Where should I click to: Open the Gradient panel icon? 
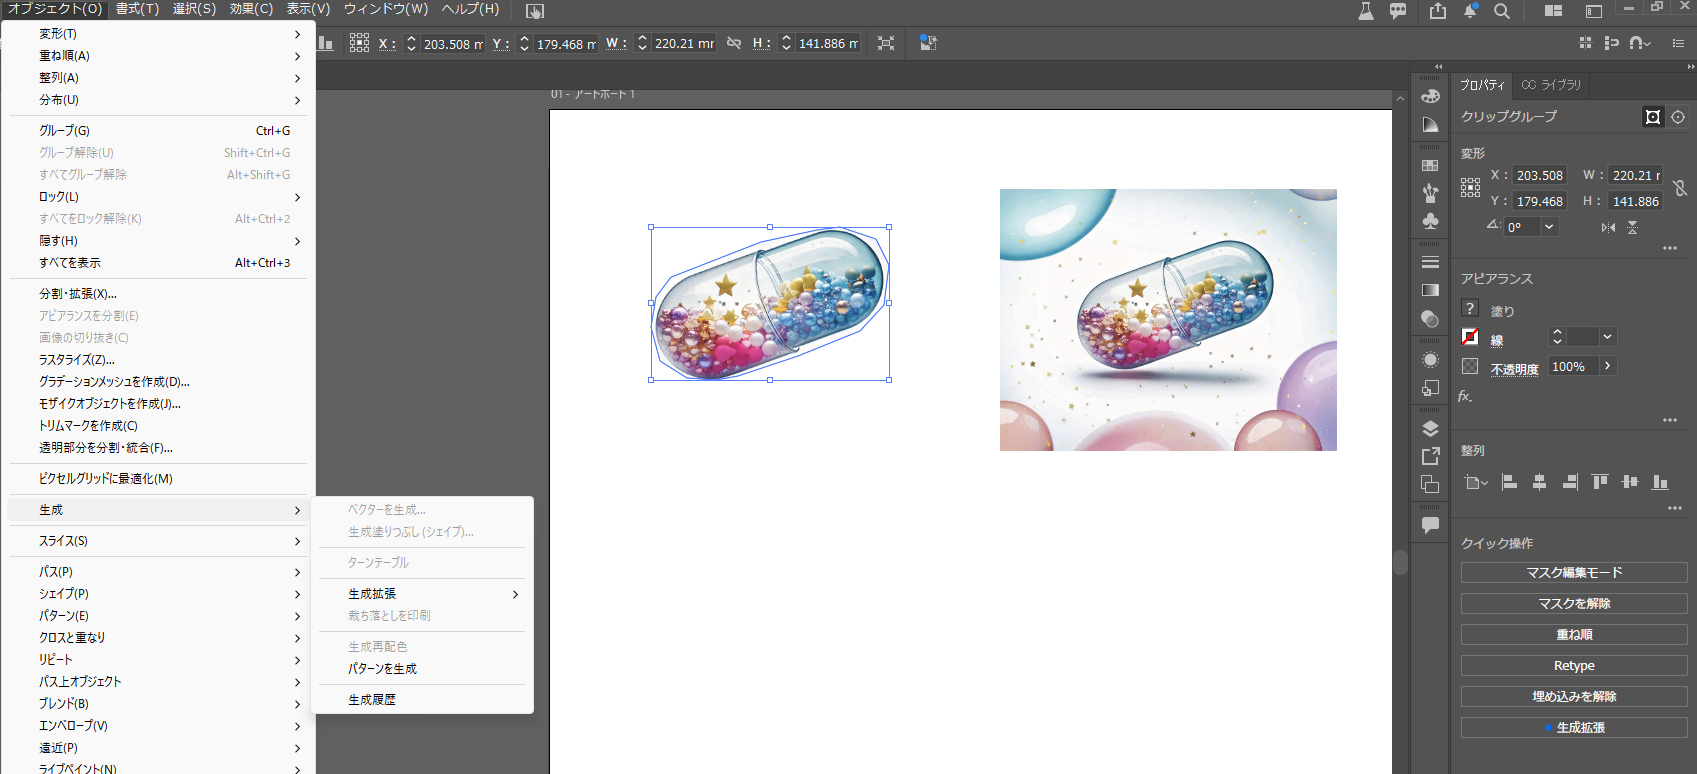pyautogui.click(x=1430, y=290)
